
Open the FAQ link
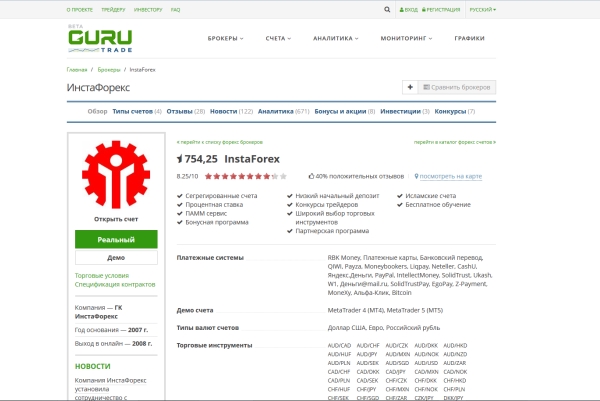[x=175, y=10]
